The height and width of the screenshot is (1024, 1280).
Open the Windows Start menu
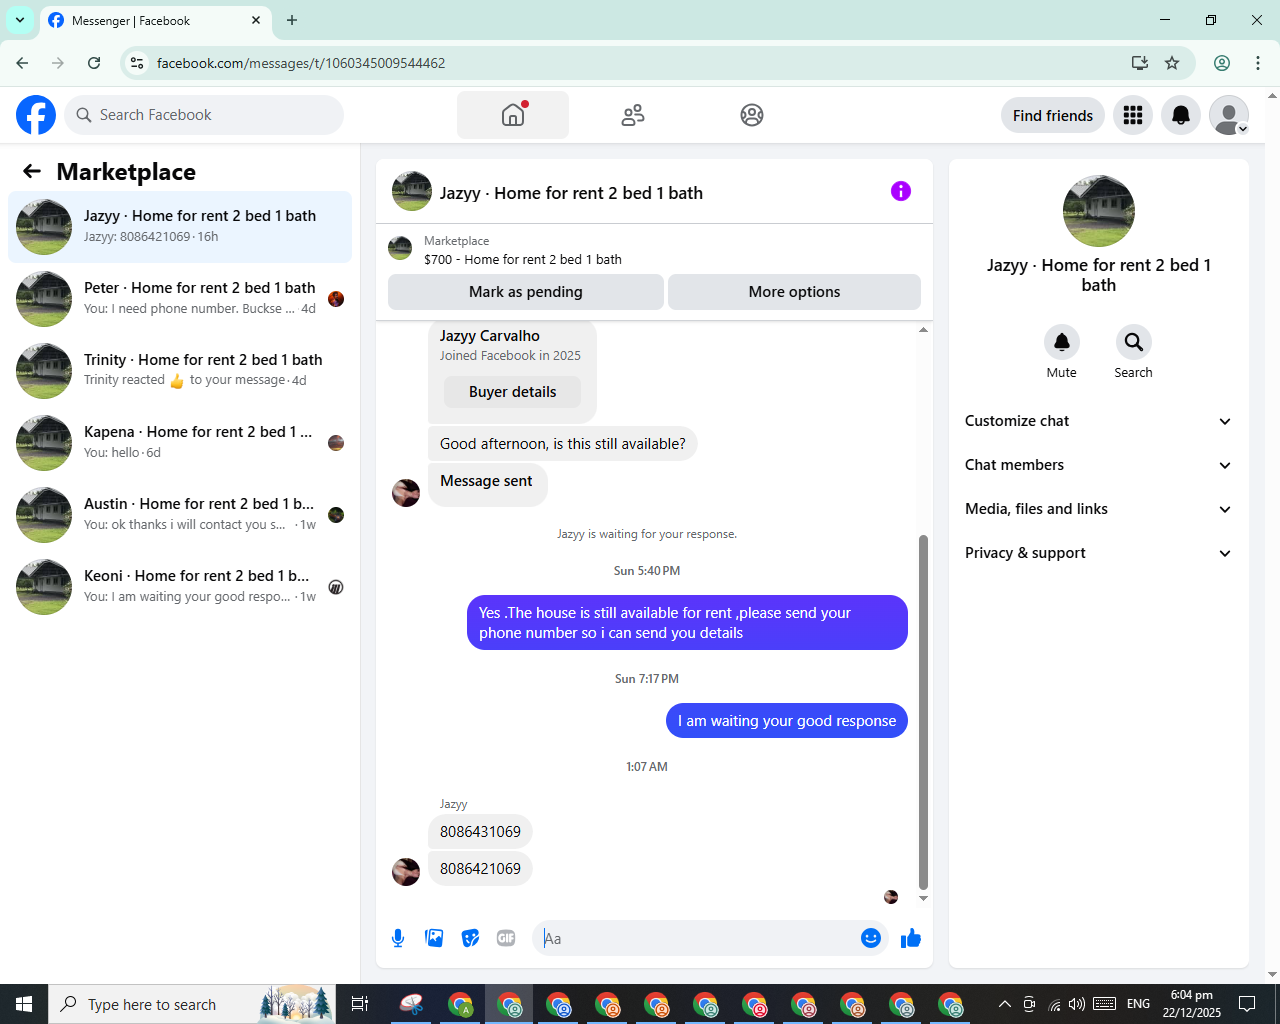coord(24,1004)
